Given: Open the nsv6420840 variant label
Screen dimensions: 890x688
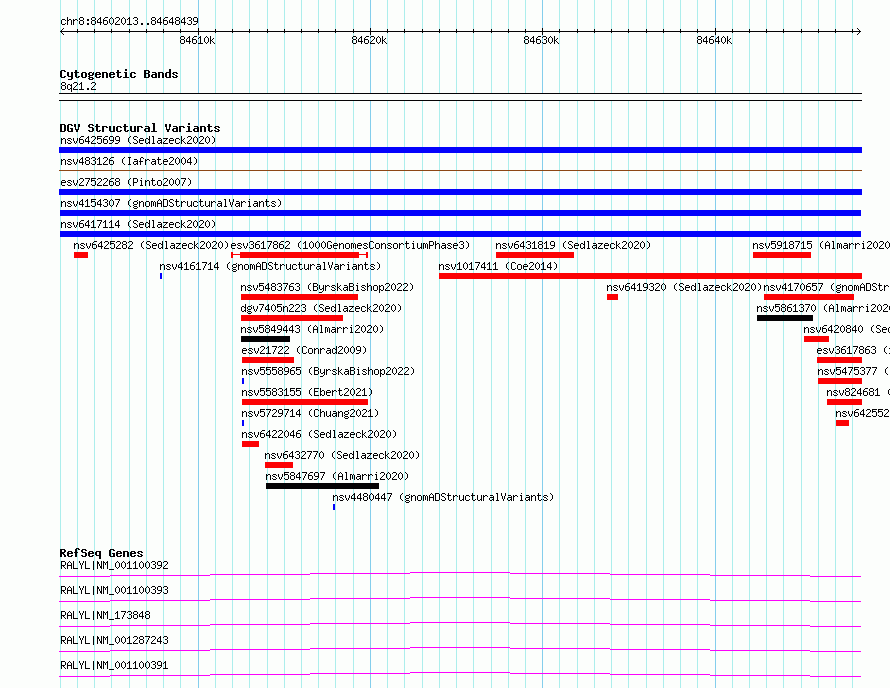Looking at the screenshot, I should point(846,329).
